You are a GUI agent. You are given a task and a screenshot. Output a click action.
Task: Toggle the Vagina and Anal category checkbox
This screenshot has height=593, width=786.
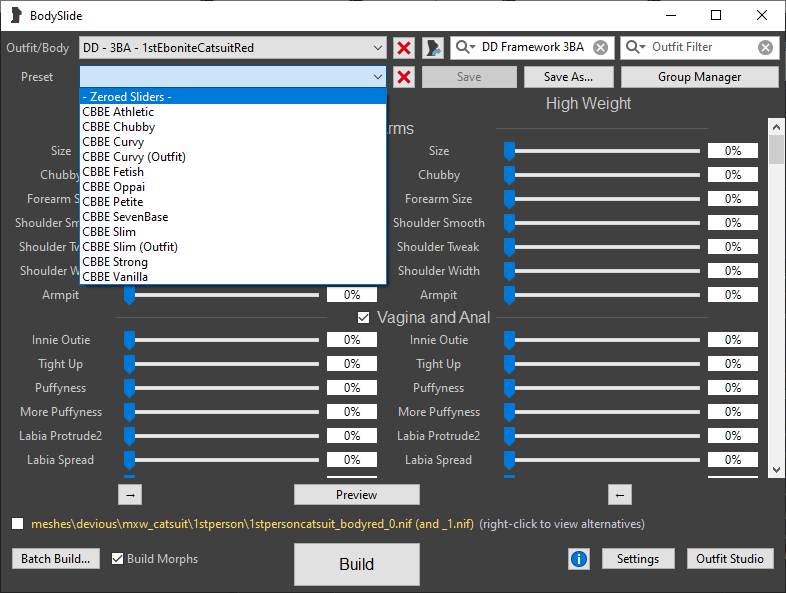point(363,317)
